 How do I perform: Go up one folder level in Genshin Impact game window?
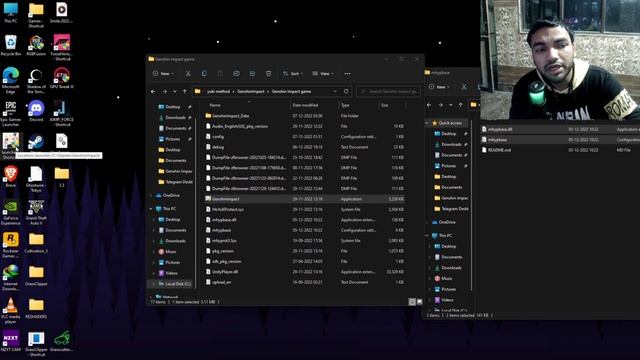(x=184, y=91)
